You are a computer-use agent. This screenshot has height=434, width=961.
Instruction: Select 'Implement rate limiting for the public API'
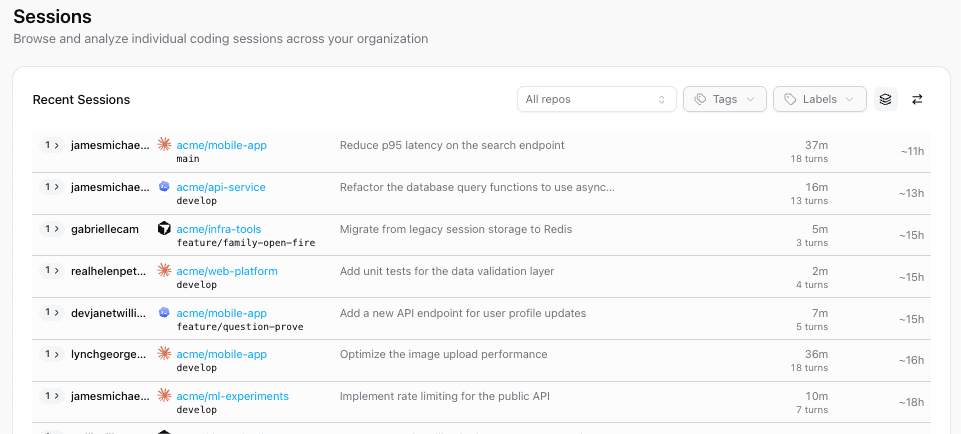445,396
